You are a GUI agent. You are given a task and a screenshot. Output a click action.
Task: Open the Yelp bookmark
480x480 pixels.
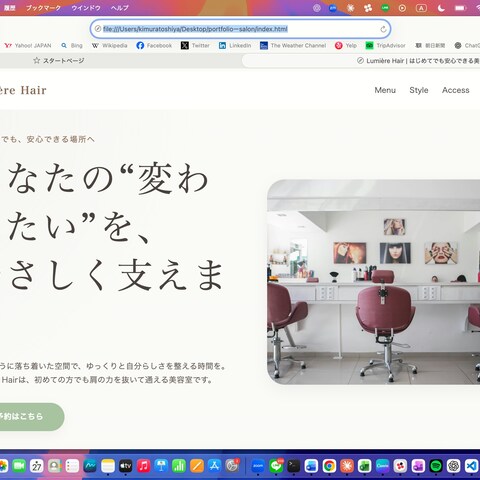(346, 45)
